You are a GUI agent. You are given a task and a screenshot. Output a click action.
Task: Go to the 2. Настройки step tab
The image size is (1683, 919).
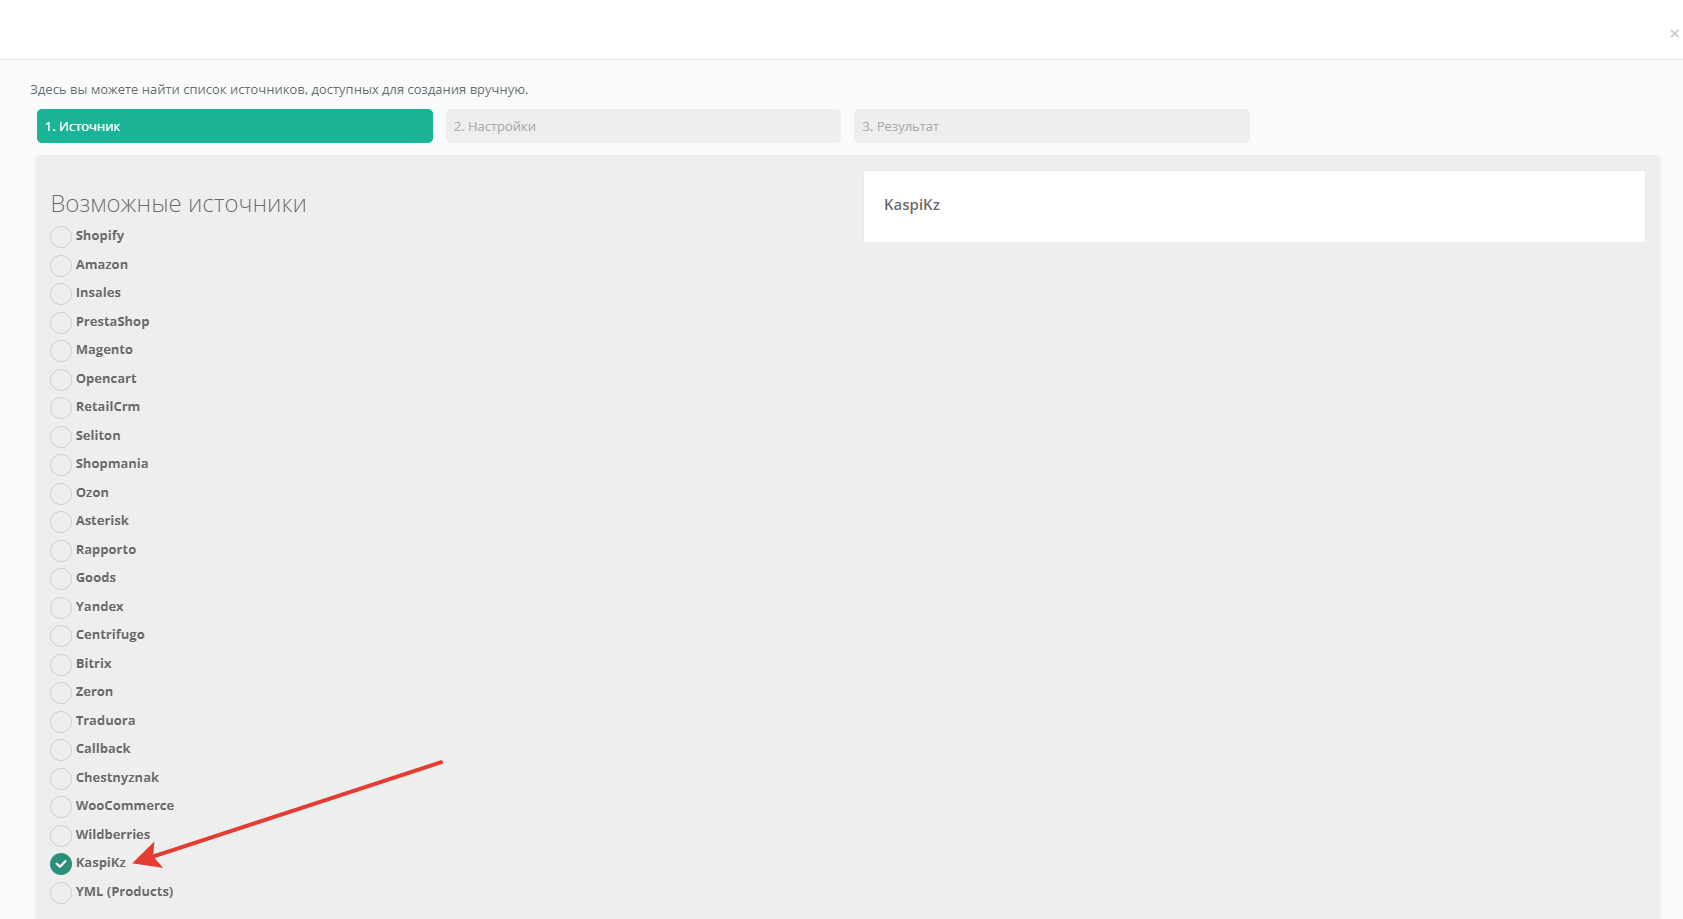click(x=643, y=126)
